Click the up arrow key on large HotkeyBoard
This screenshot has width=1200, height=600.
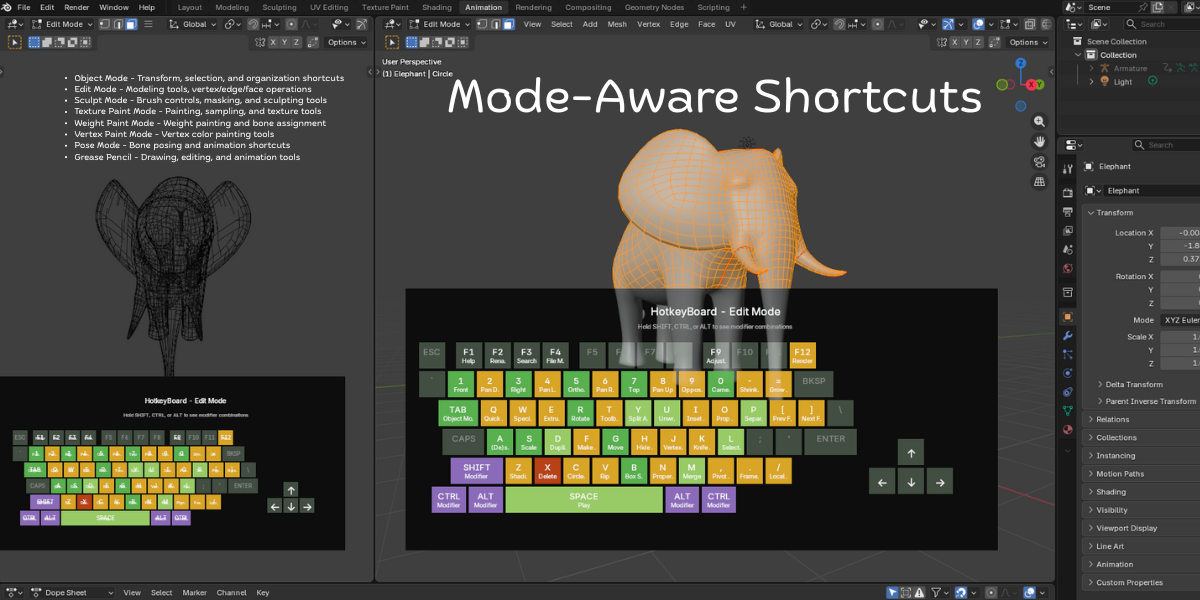point(911,453)
